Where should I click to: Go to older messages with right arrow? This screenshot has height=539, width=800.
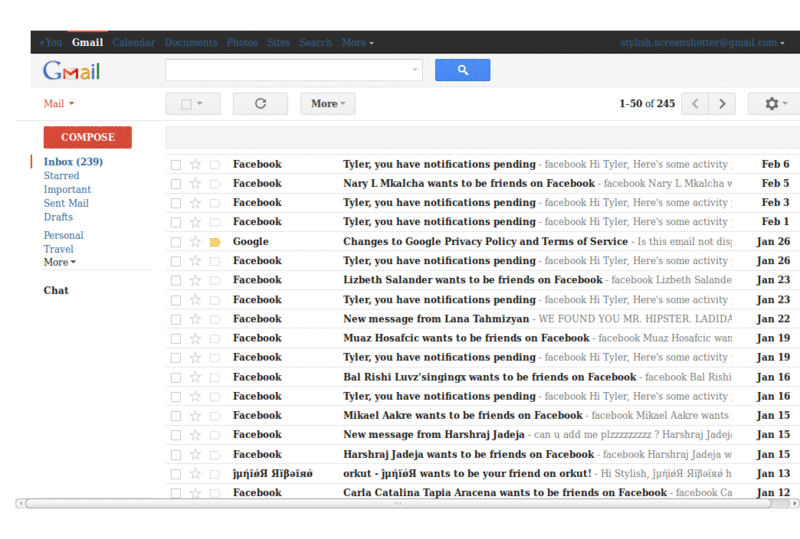coord(721,104)
